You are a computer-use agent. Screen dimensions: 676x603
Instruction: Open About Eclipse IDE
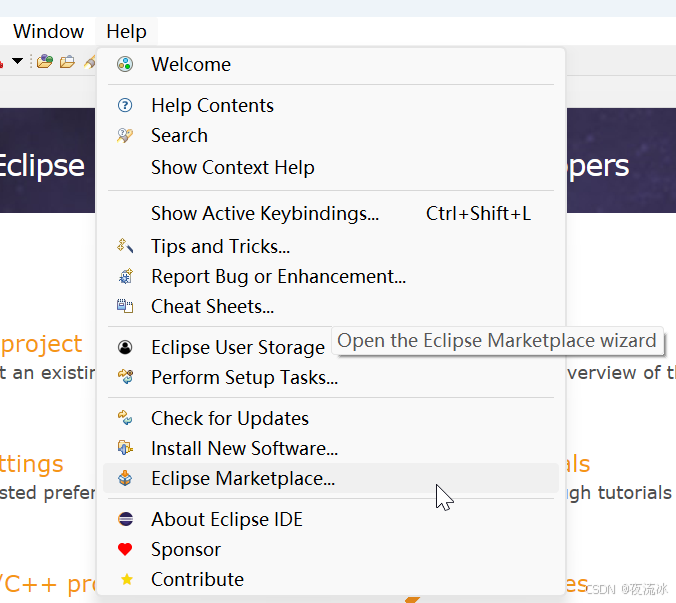click(331, 520)
